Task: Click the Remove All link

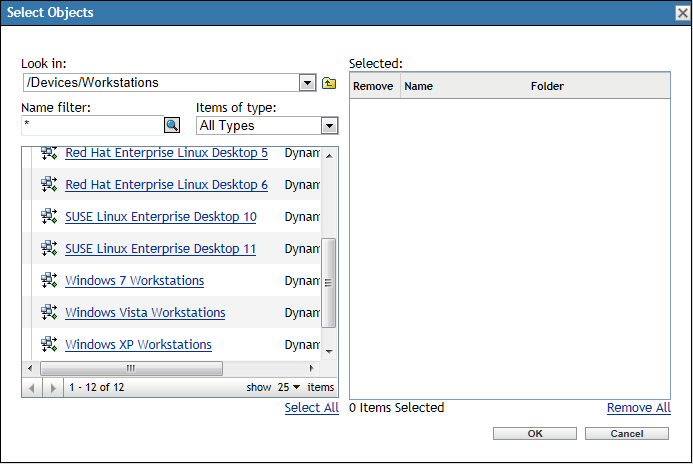Action: (639, 407)
